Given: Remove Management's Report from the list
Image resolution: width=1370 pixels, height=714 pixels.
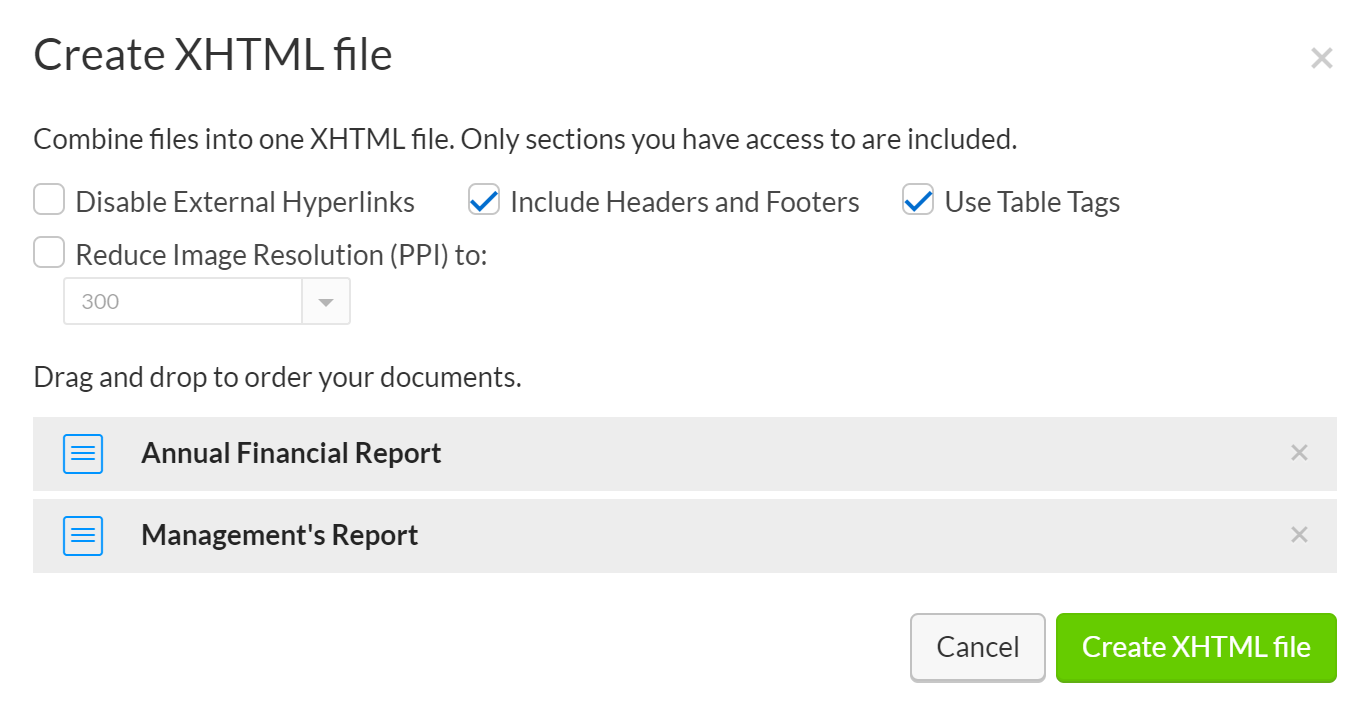Looking at the screenshot, I should [x=1299, y=535].
